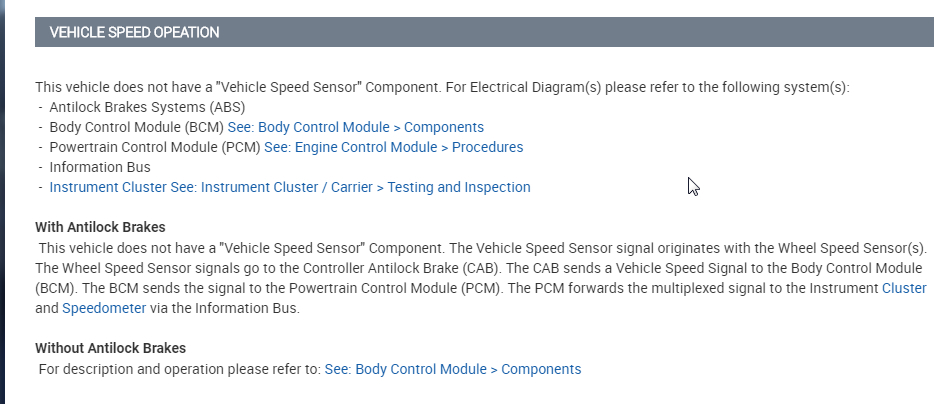Click For description and operation please refer text
This screenshot has height=404, width=943.
(x=180, y=369)
